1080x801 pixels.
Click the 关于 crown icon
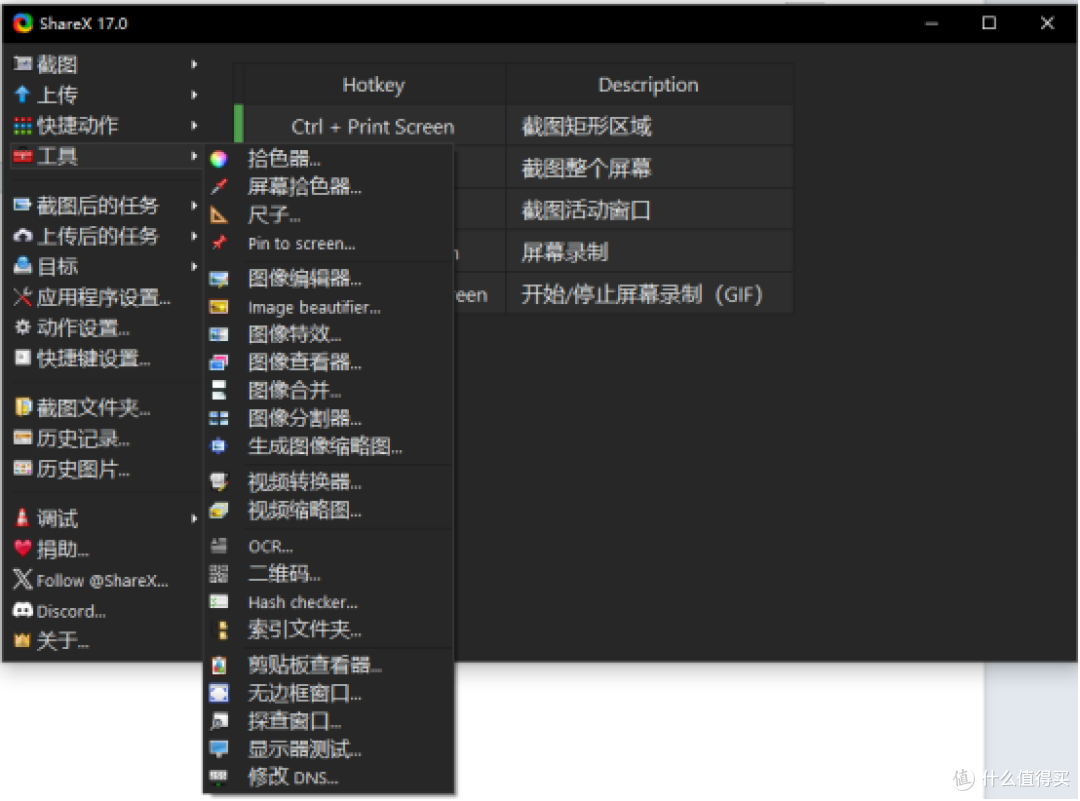[23, 641]
